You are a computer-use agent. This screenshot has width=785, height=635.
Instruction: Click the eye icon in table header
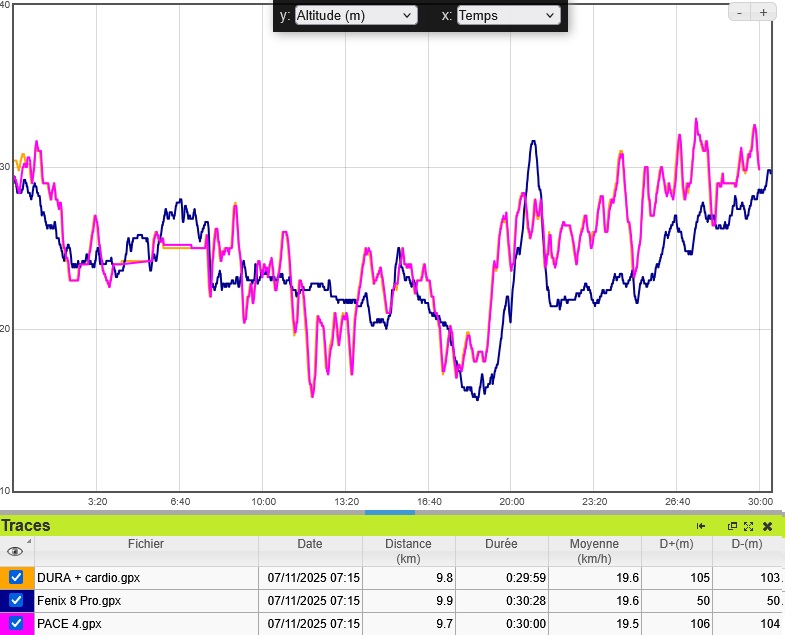tap(15, 550)
